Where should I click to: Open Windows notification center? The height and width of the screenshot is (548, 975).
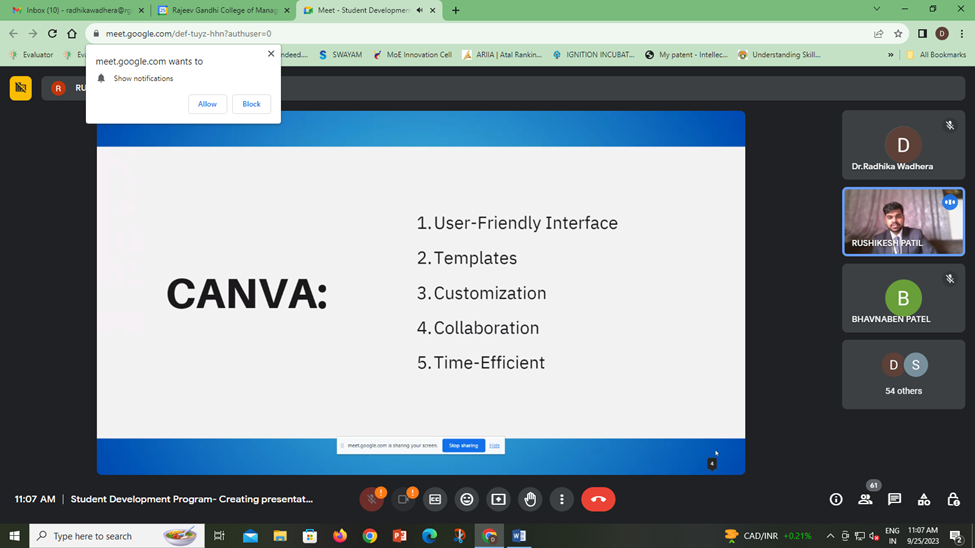[x=957, y=536]
